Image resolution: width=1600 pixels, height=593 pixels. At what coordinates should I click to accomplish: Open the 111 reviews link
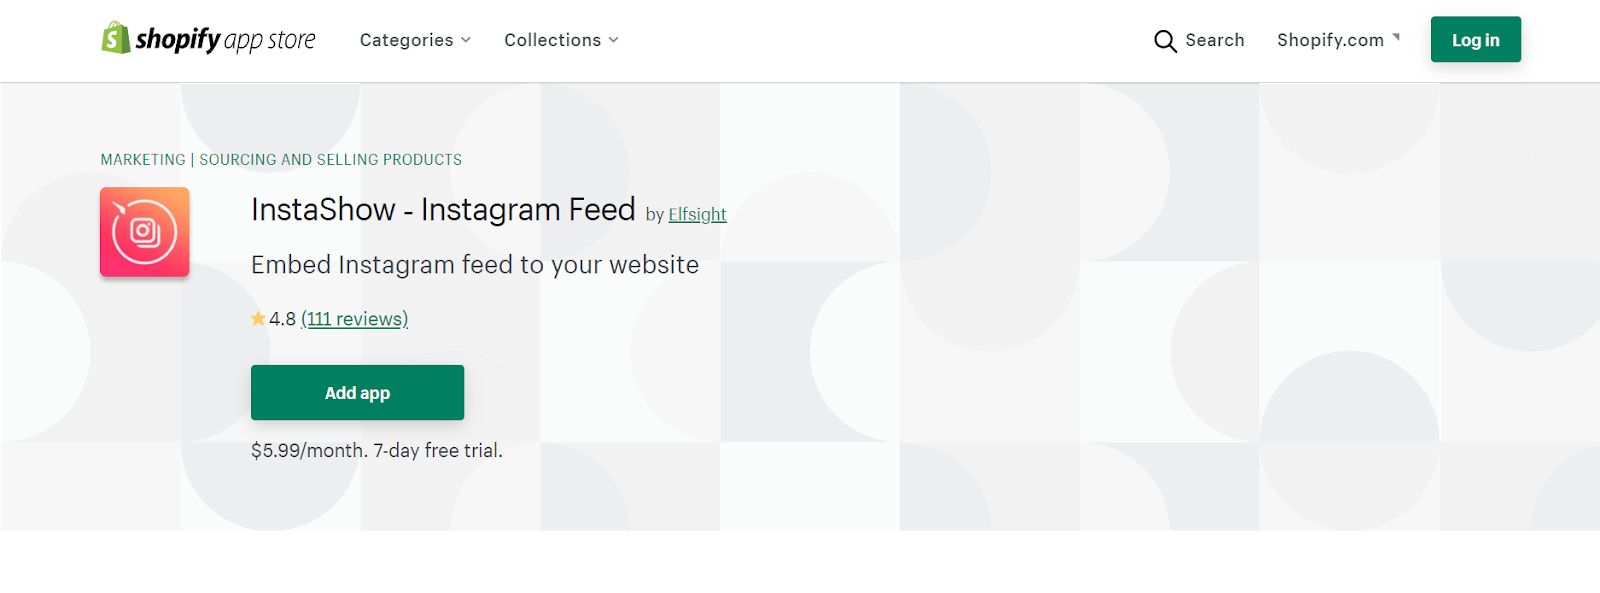point(354,319)
